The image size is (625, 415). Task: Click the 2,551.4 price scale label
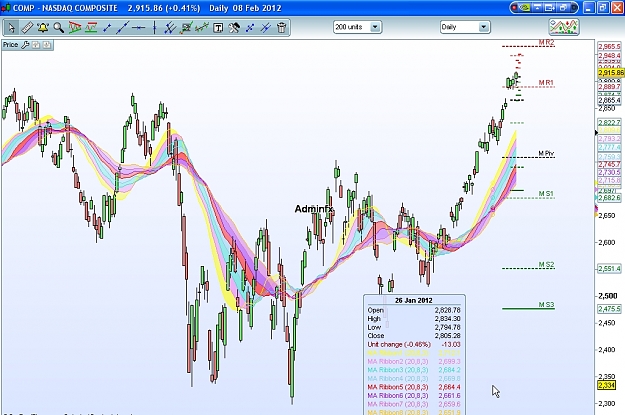(609, 269)
